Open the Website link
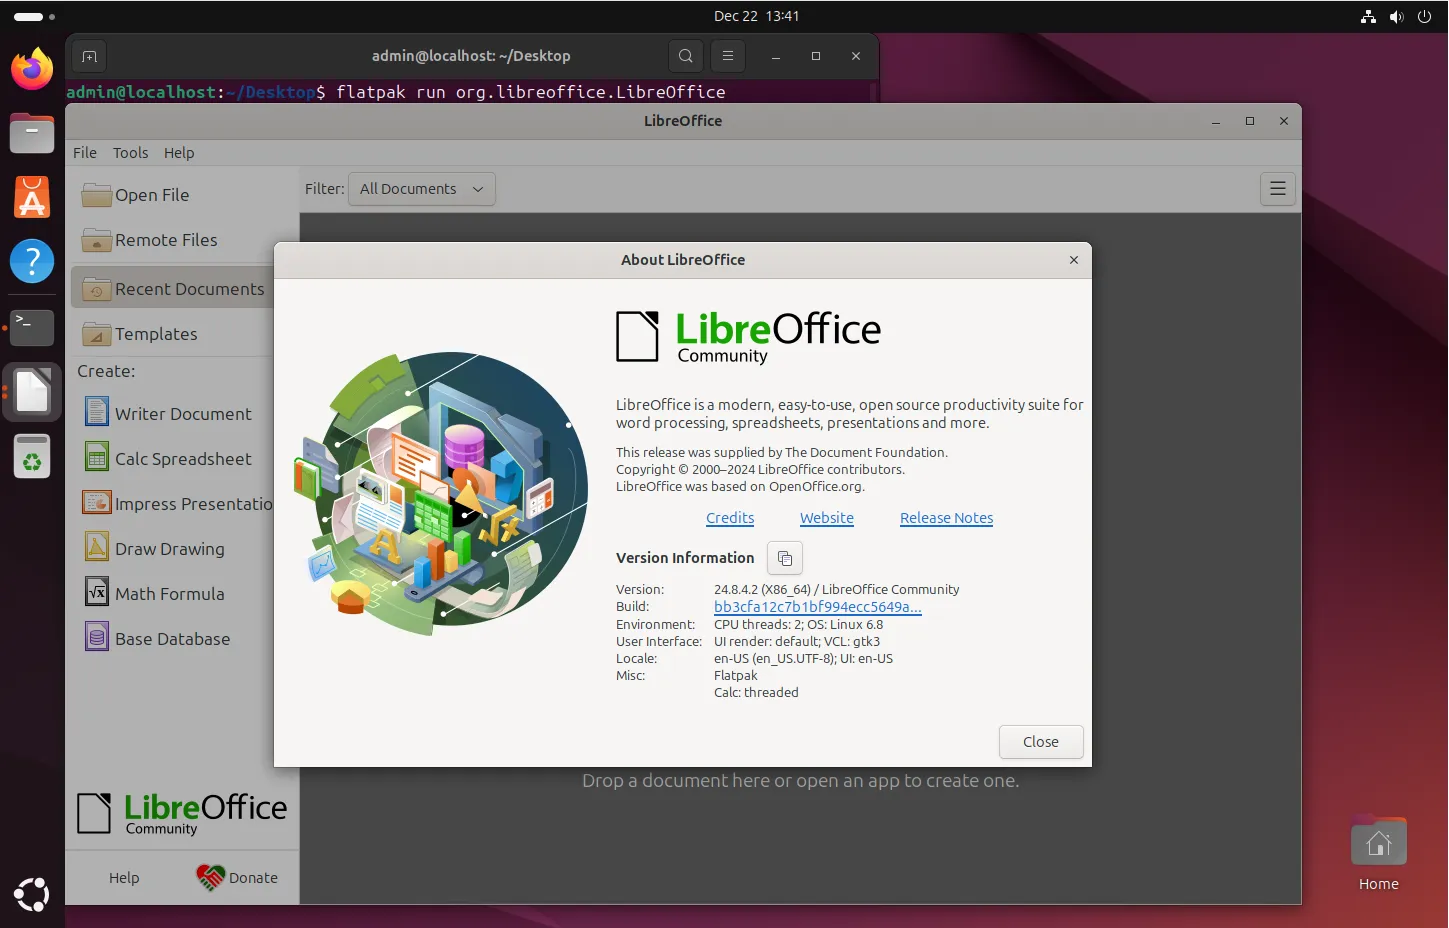 click(x=827, y=518)
